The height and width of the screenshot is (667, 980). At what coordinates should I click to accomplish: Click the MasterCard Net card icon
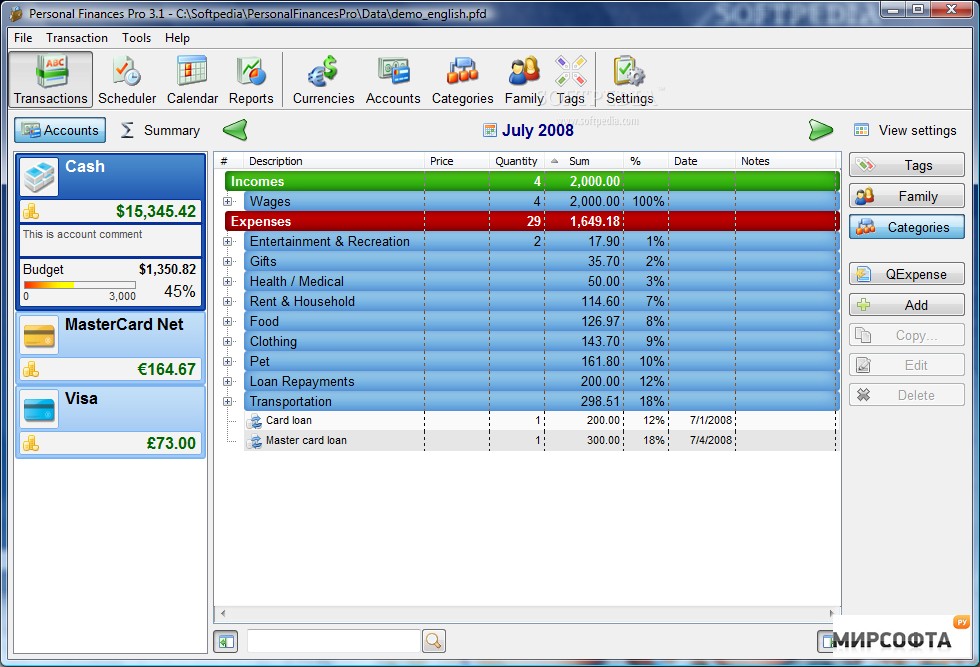coord(39,335)
